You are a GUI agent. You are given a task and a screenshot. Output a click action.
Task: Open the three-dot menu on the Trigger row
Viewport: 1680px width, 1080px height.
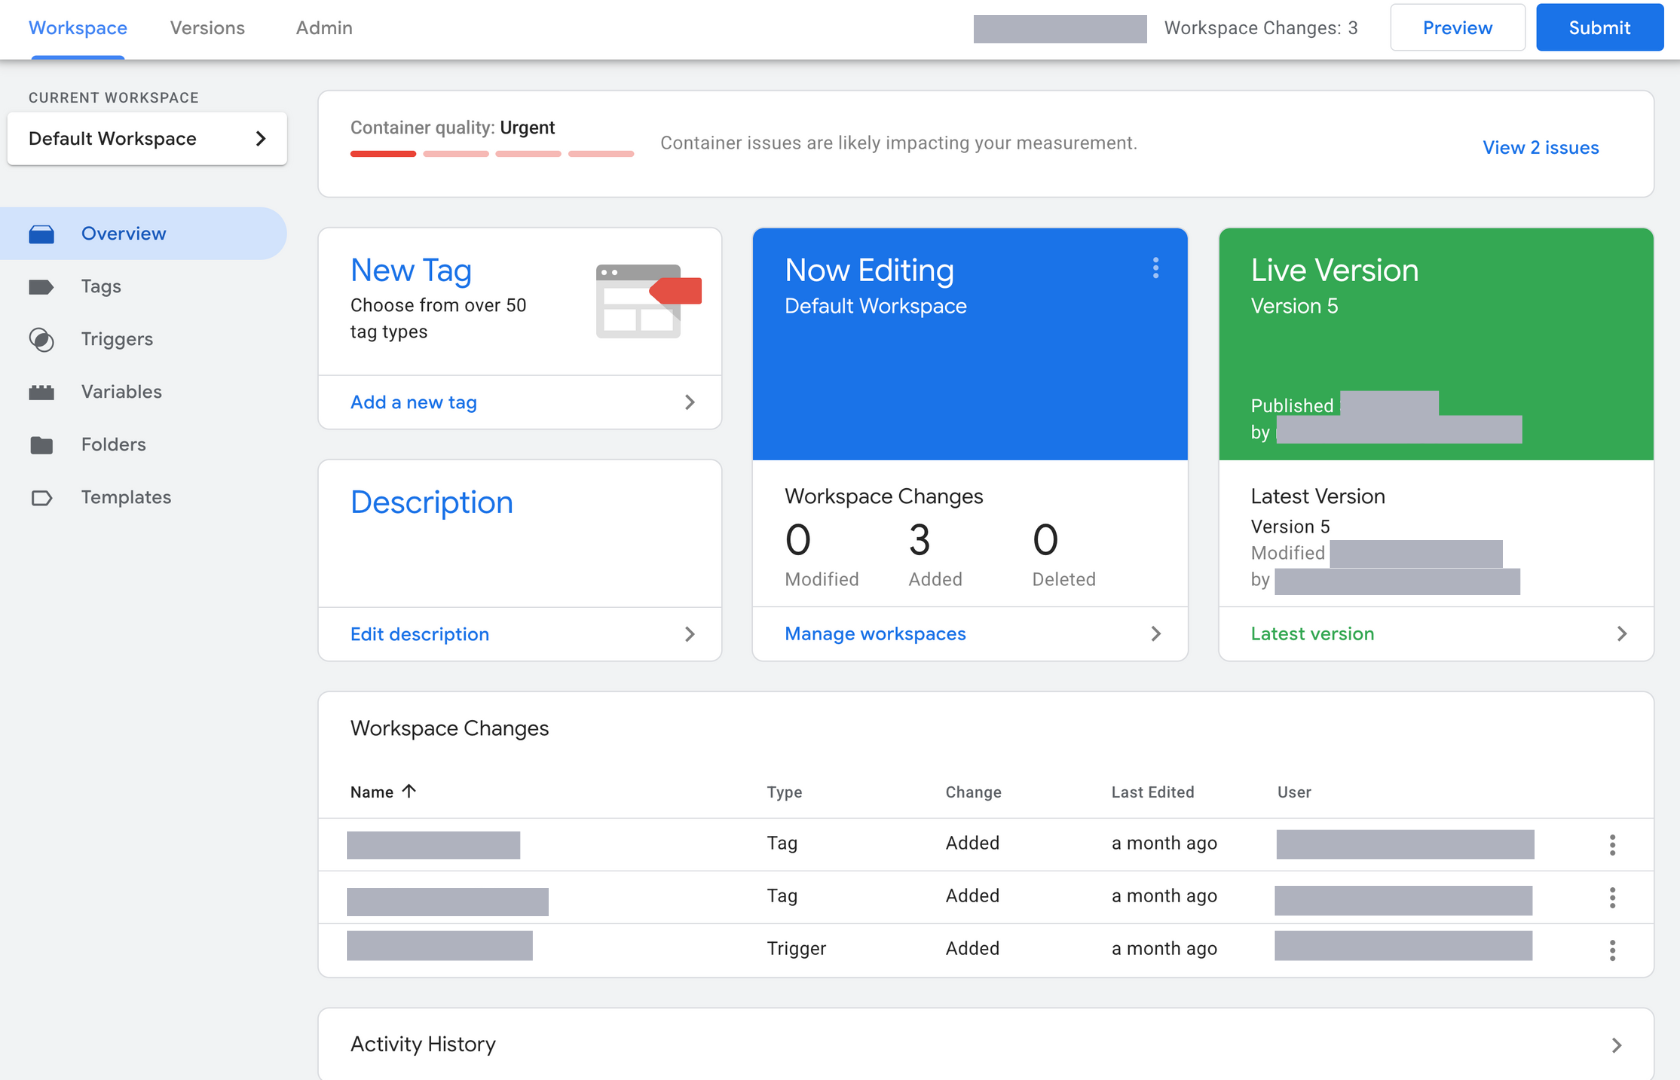1612,950
